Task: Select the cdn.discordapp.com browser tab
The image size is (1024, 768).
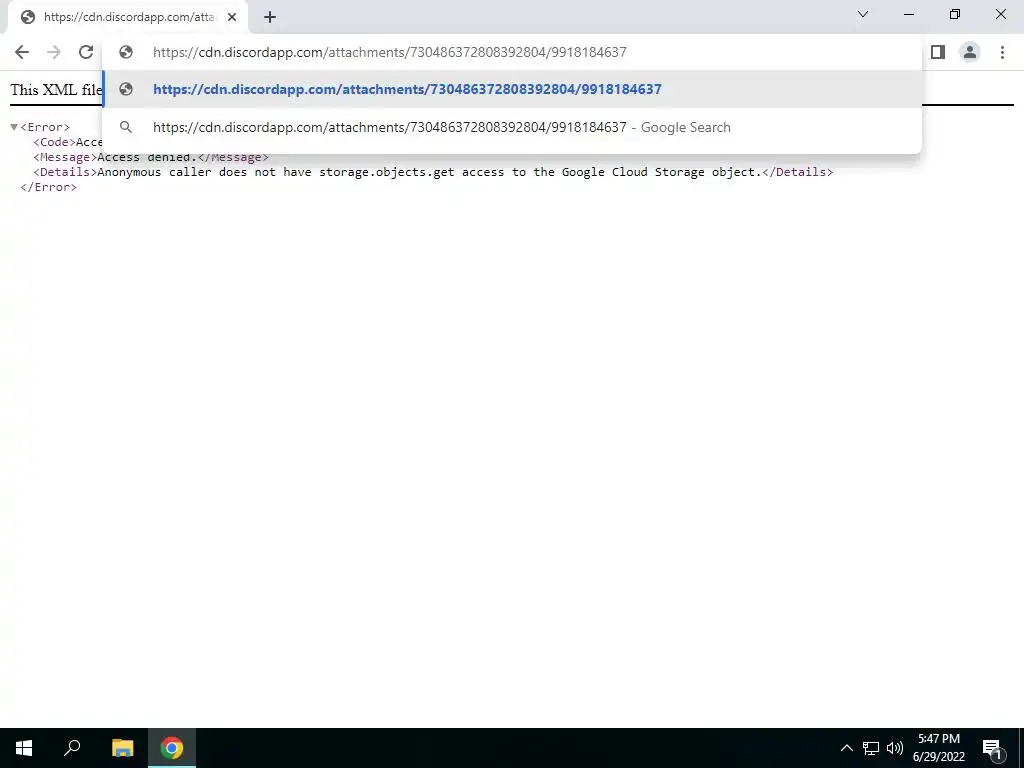Action: pos(128,18)
